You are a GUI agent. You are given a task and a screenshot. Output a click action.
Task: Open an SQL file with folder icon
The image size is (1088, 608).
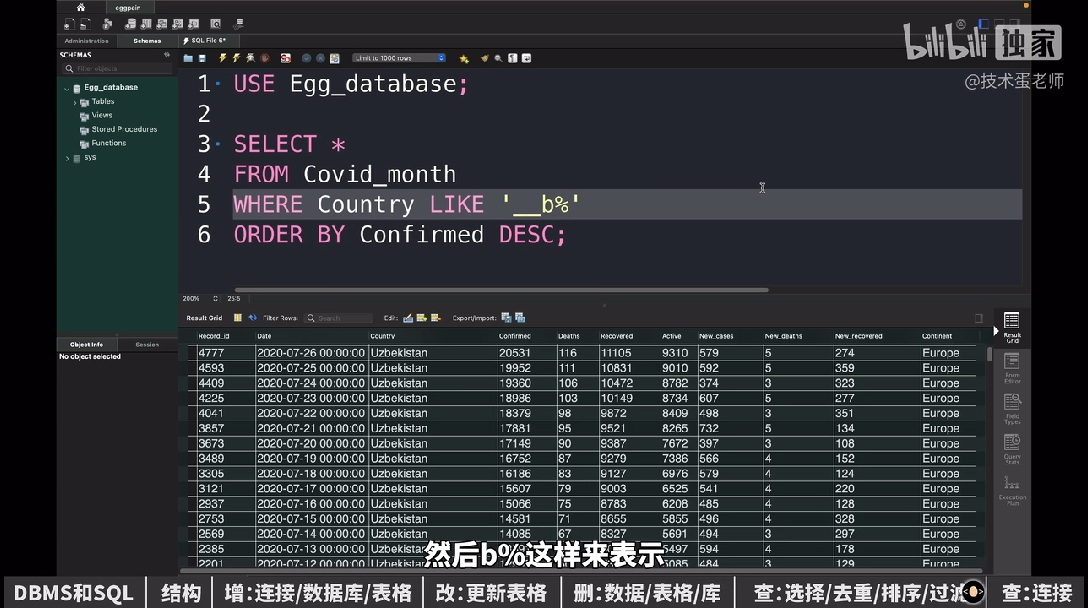pos(188,58)
